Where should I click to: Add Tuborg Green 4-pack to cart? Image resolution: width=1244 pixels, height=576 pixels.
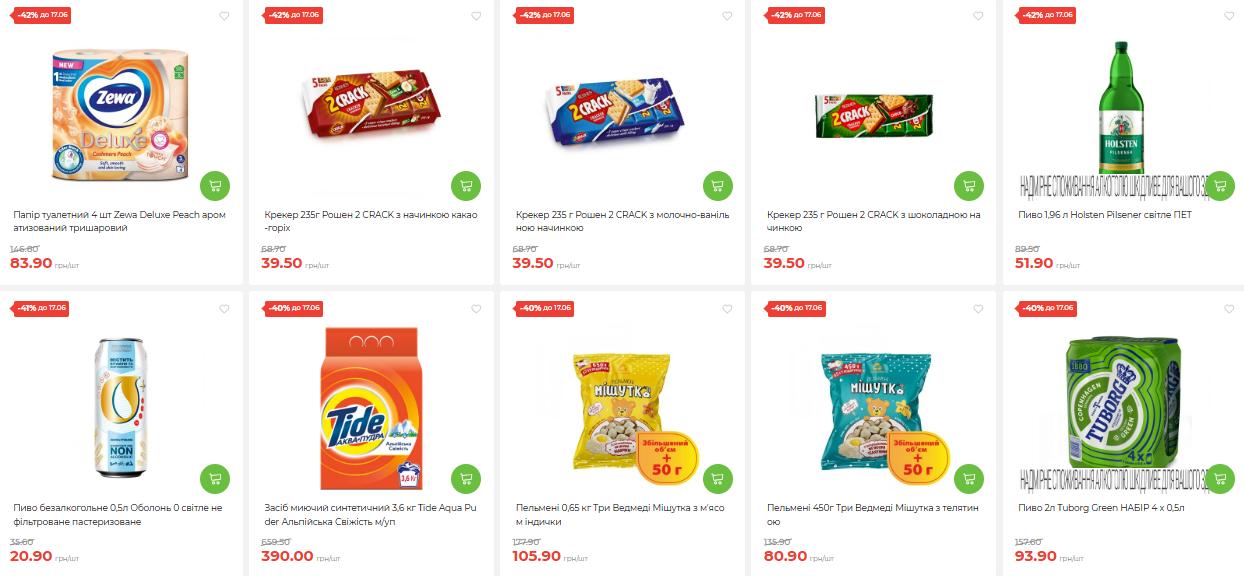click(x=1219, y=479)
